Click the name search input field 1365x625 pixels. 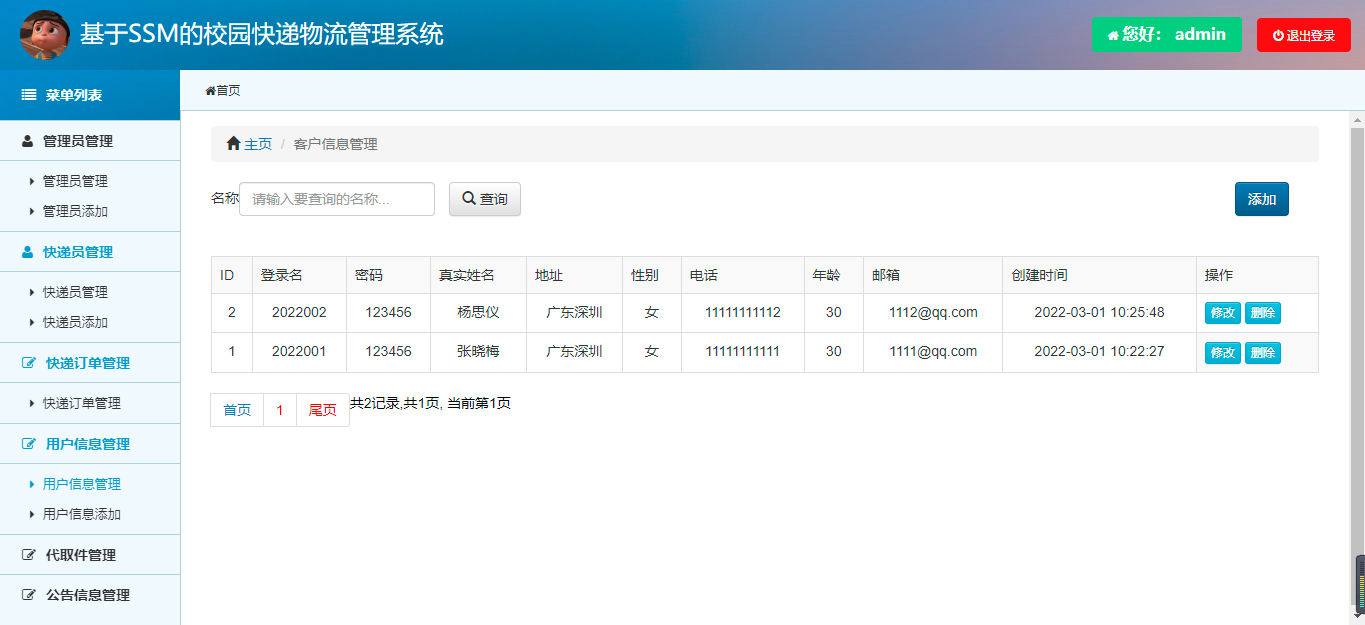336,198
